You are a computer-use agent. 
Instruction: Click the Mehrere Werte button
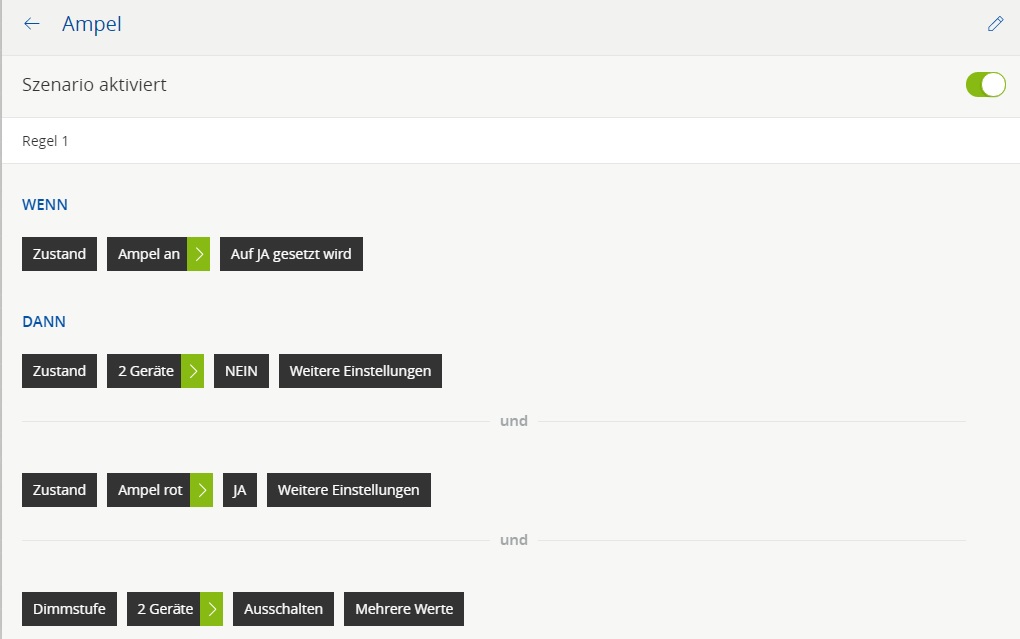coord(403,608)
